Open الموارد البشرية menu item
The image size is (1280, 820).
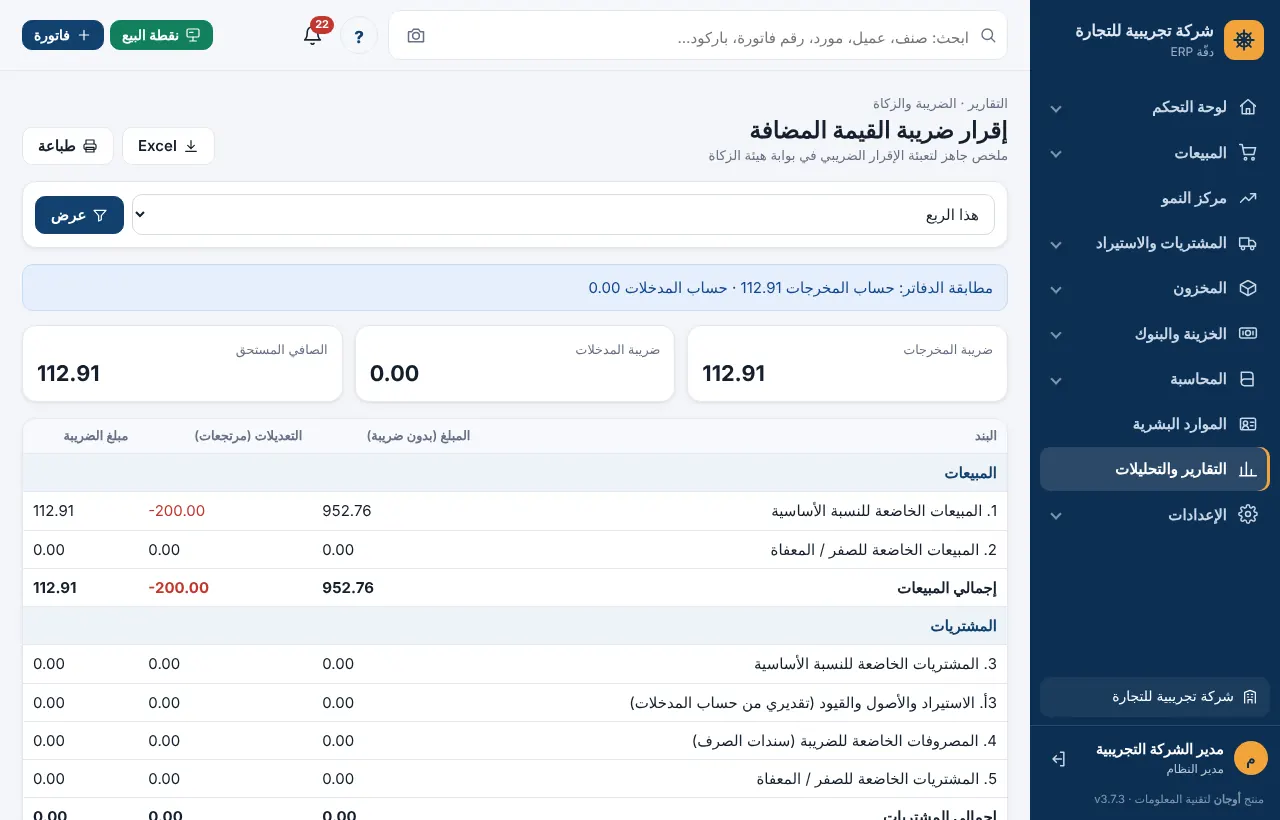click(1155, 424)
